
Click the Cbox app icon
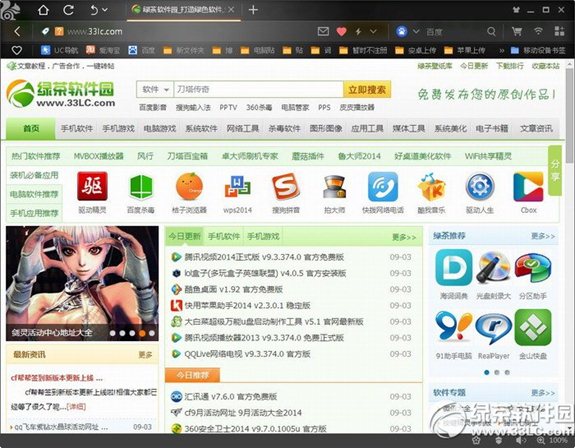click(528, 187)
